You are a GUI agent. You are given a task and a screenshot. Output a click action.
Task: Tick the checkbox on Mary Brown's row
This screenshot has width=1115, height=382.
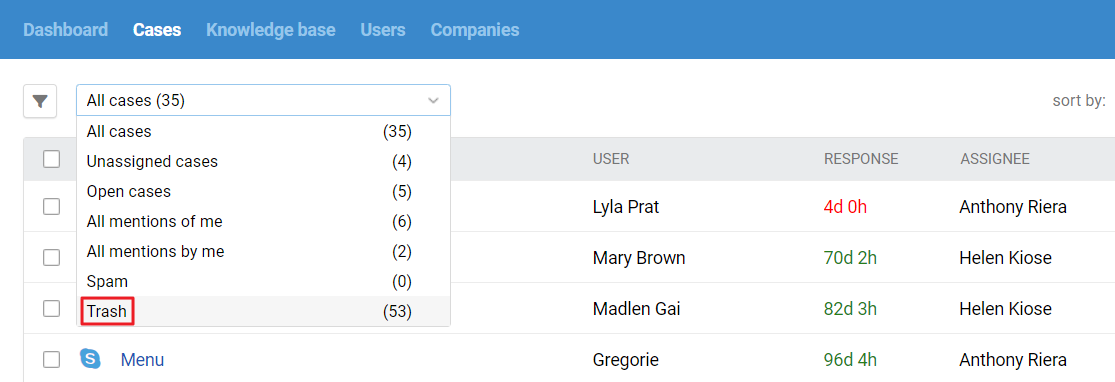pyautogui.click(x=51, y=258)
